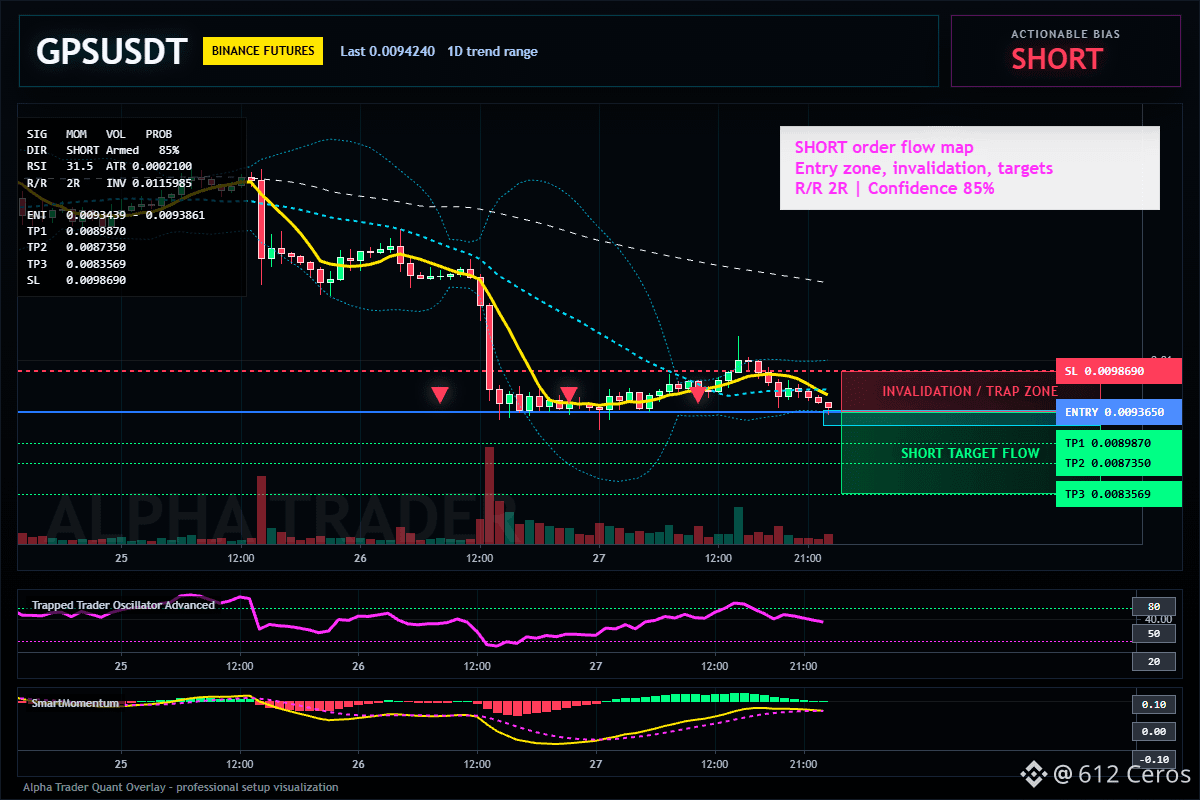Click the Last 0.0094240 price text
Viewport: 1200px width, 800px height.
point(387,51)
